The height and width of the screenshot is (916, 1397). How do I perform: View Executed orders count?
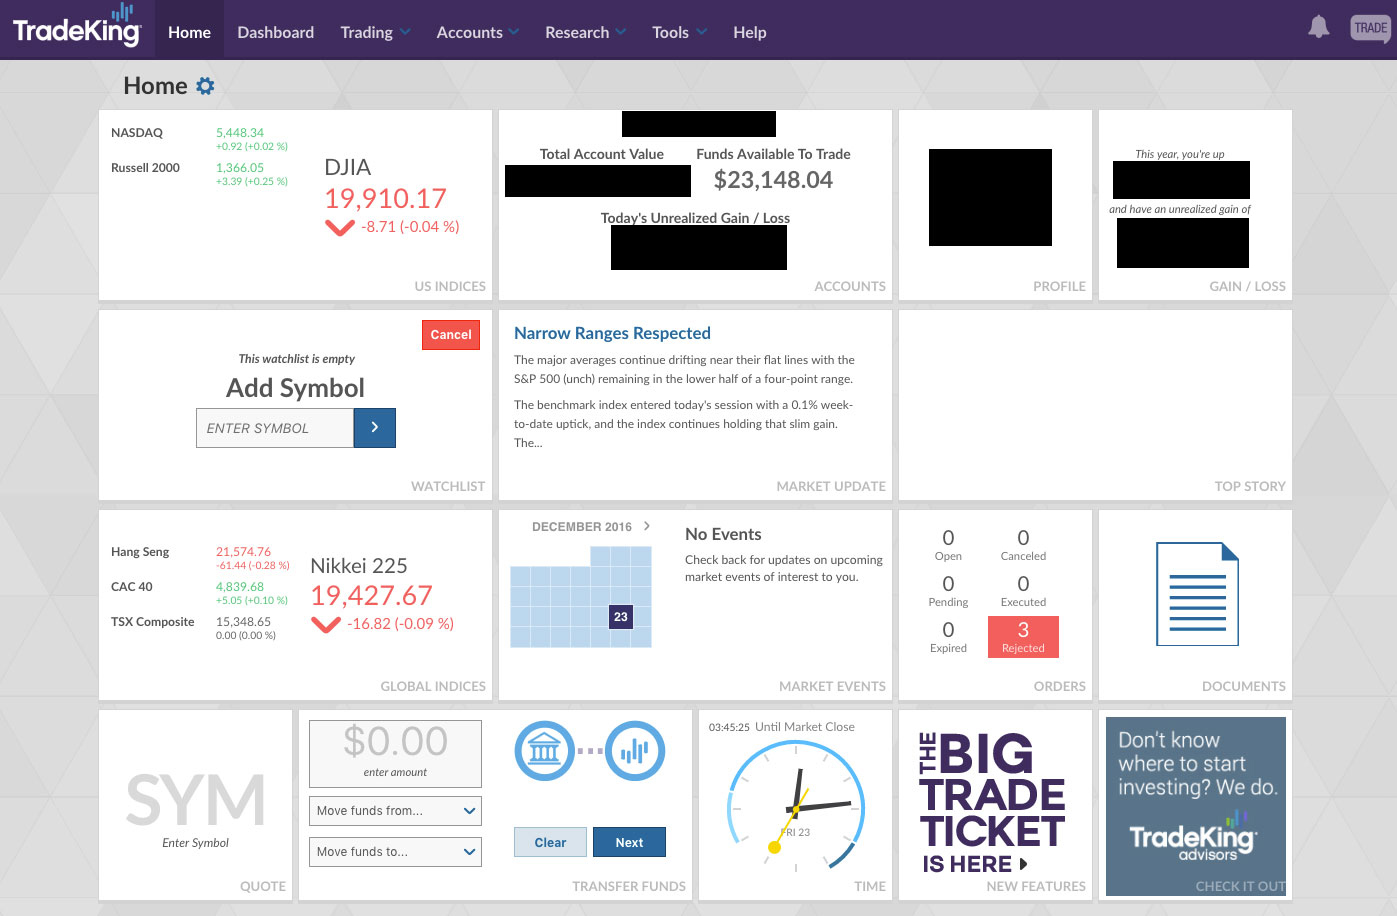click(1023, 591)
